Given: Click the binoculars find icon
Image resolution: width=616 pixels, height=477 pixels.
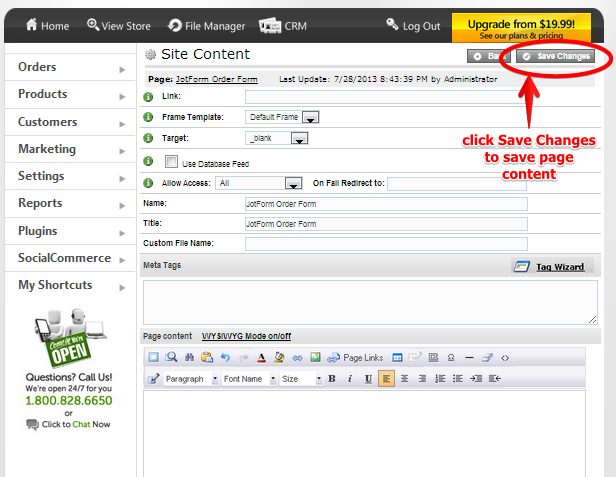Looking at the screenshot, I should [190, 357].
